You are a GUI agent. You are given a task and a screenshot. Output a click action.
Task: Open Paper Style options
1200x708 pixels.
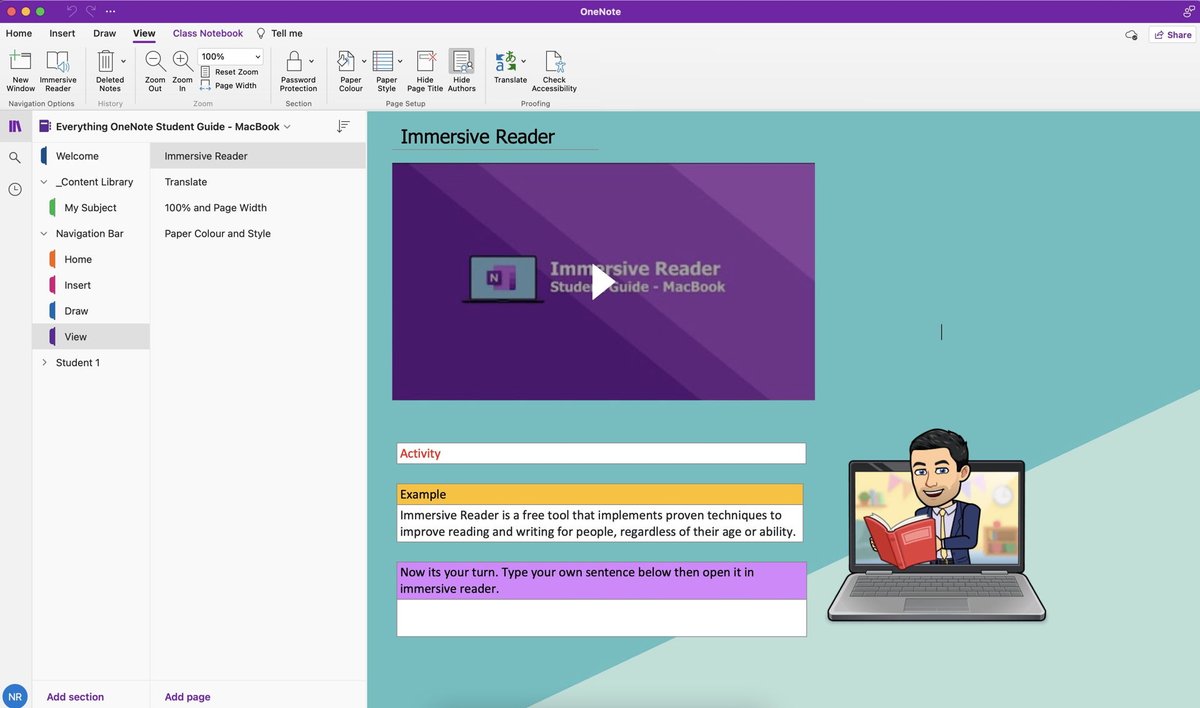(x=386, y=71)
